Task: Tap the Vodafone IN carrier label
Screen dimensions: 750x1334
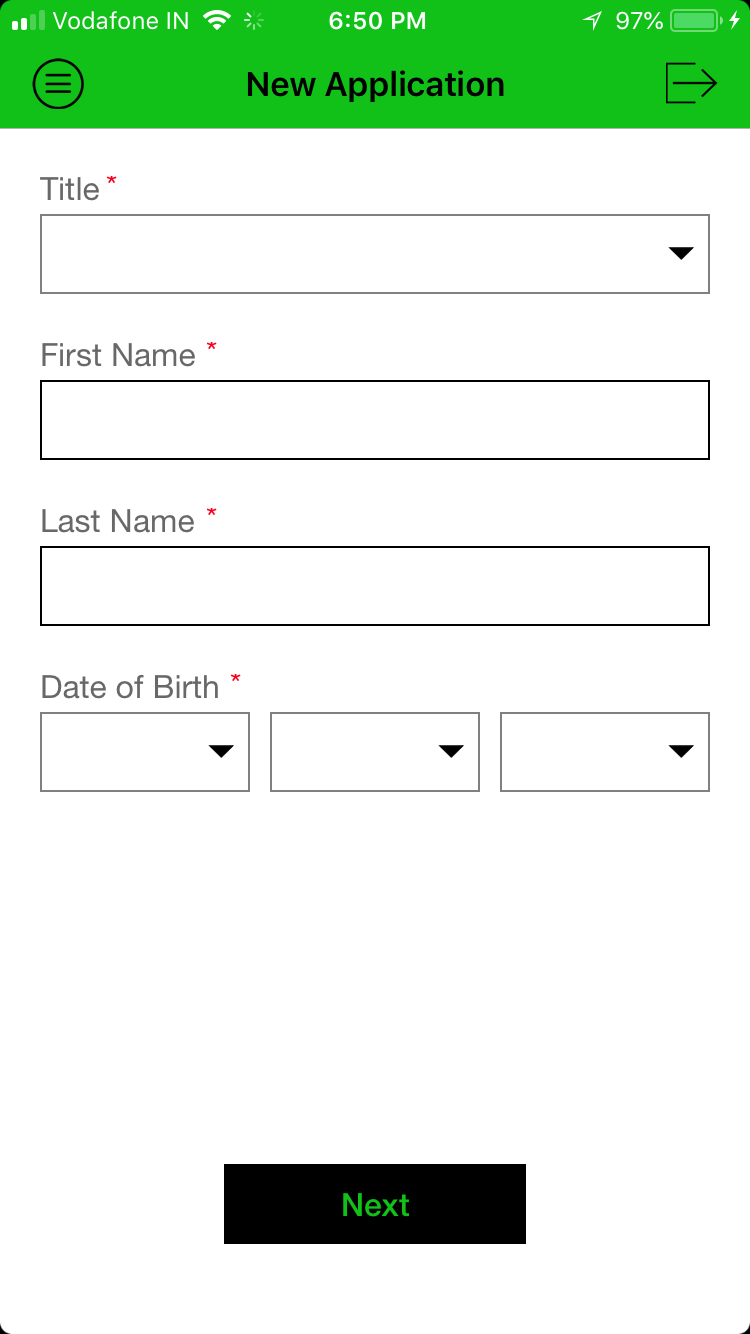Action: click(x=121, y=20)
